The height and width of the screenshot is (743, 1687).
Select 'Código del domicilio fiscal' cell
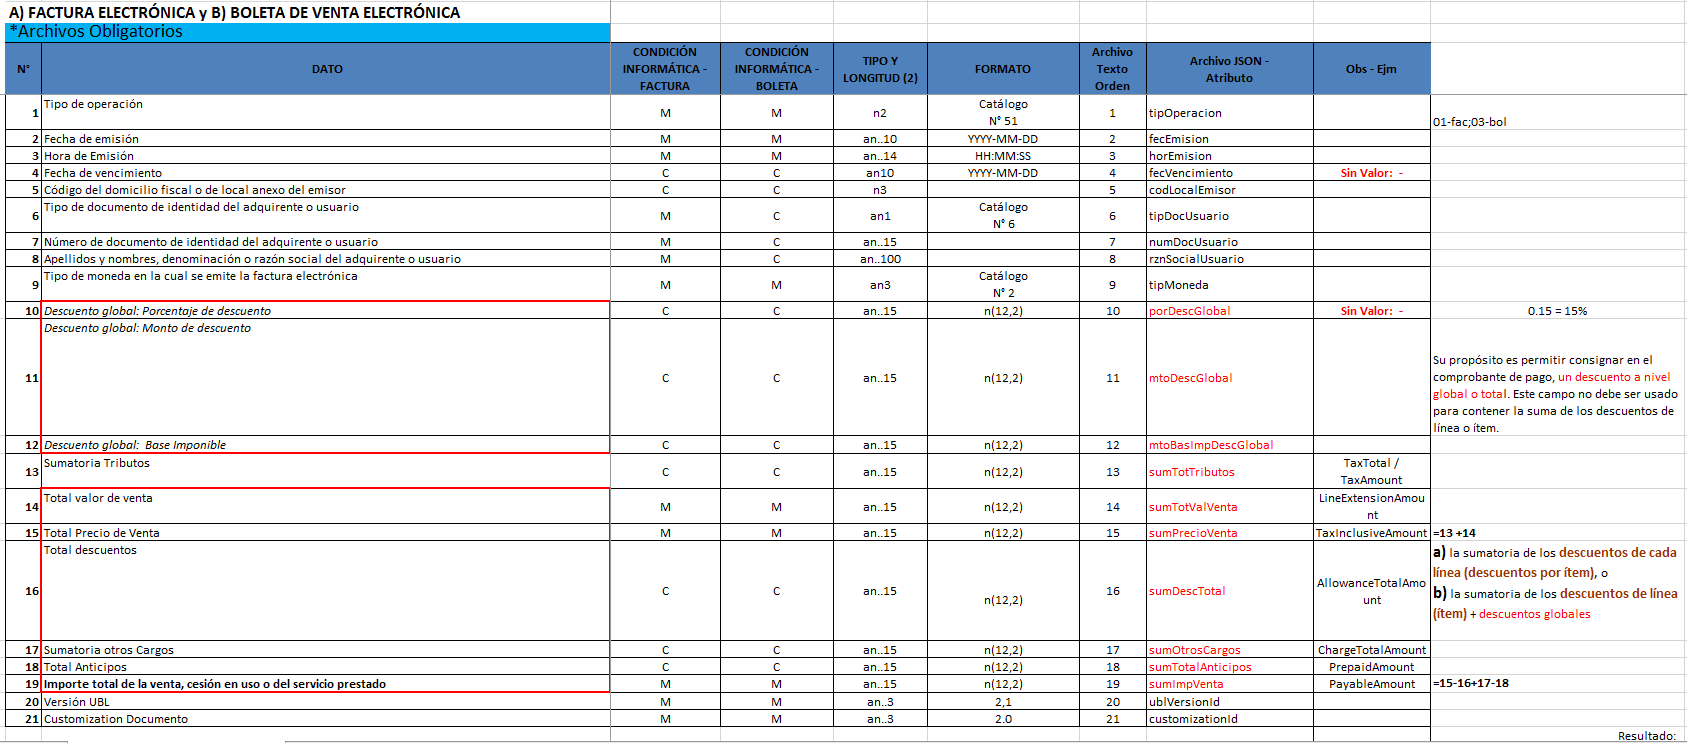point(326,190)
